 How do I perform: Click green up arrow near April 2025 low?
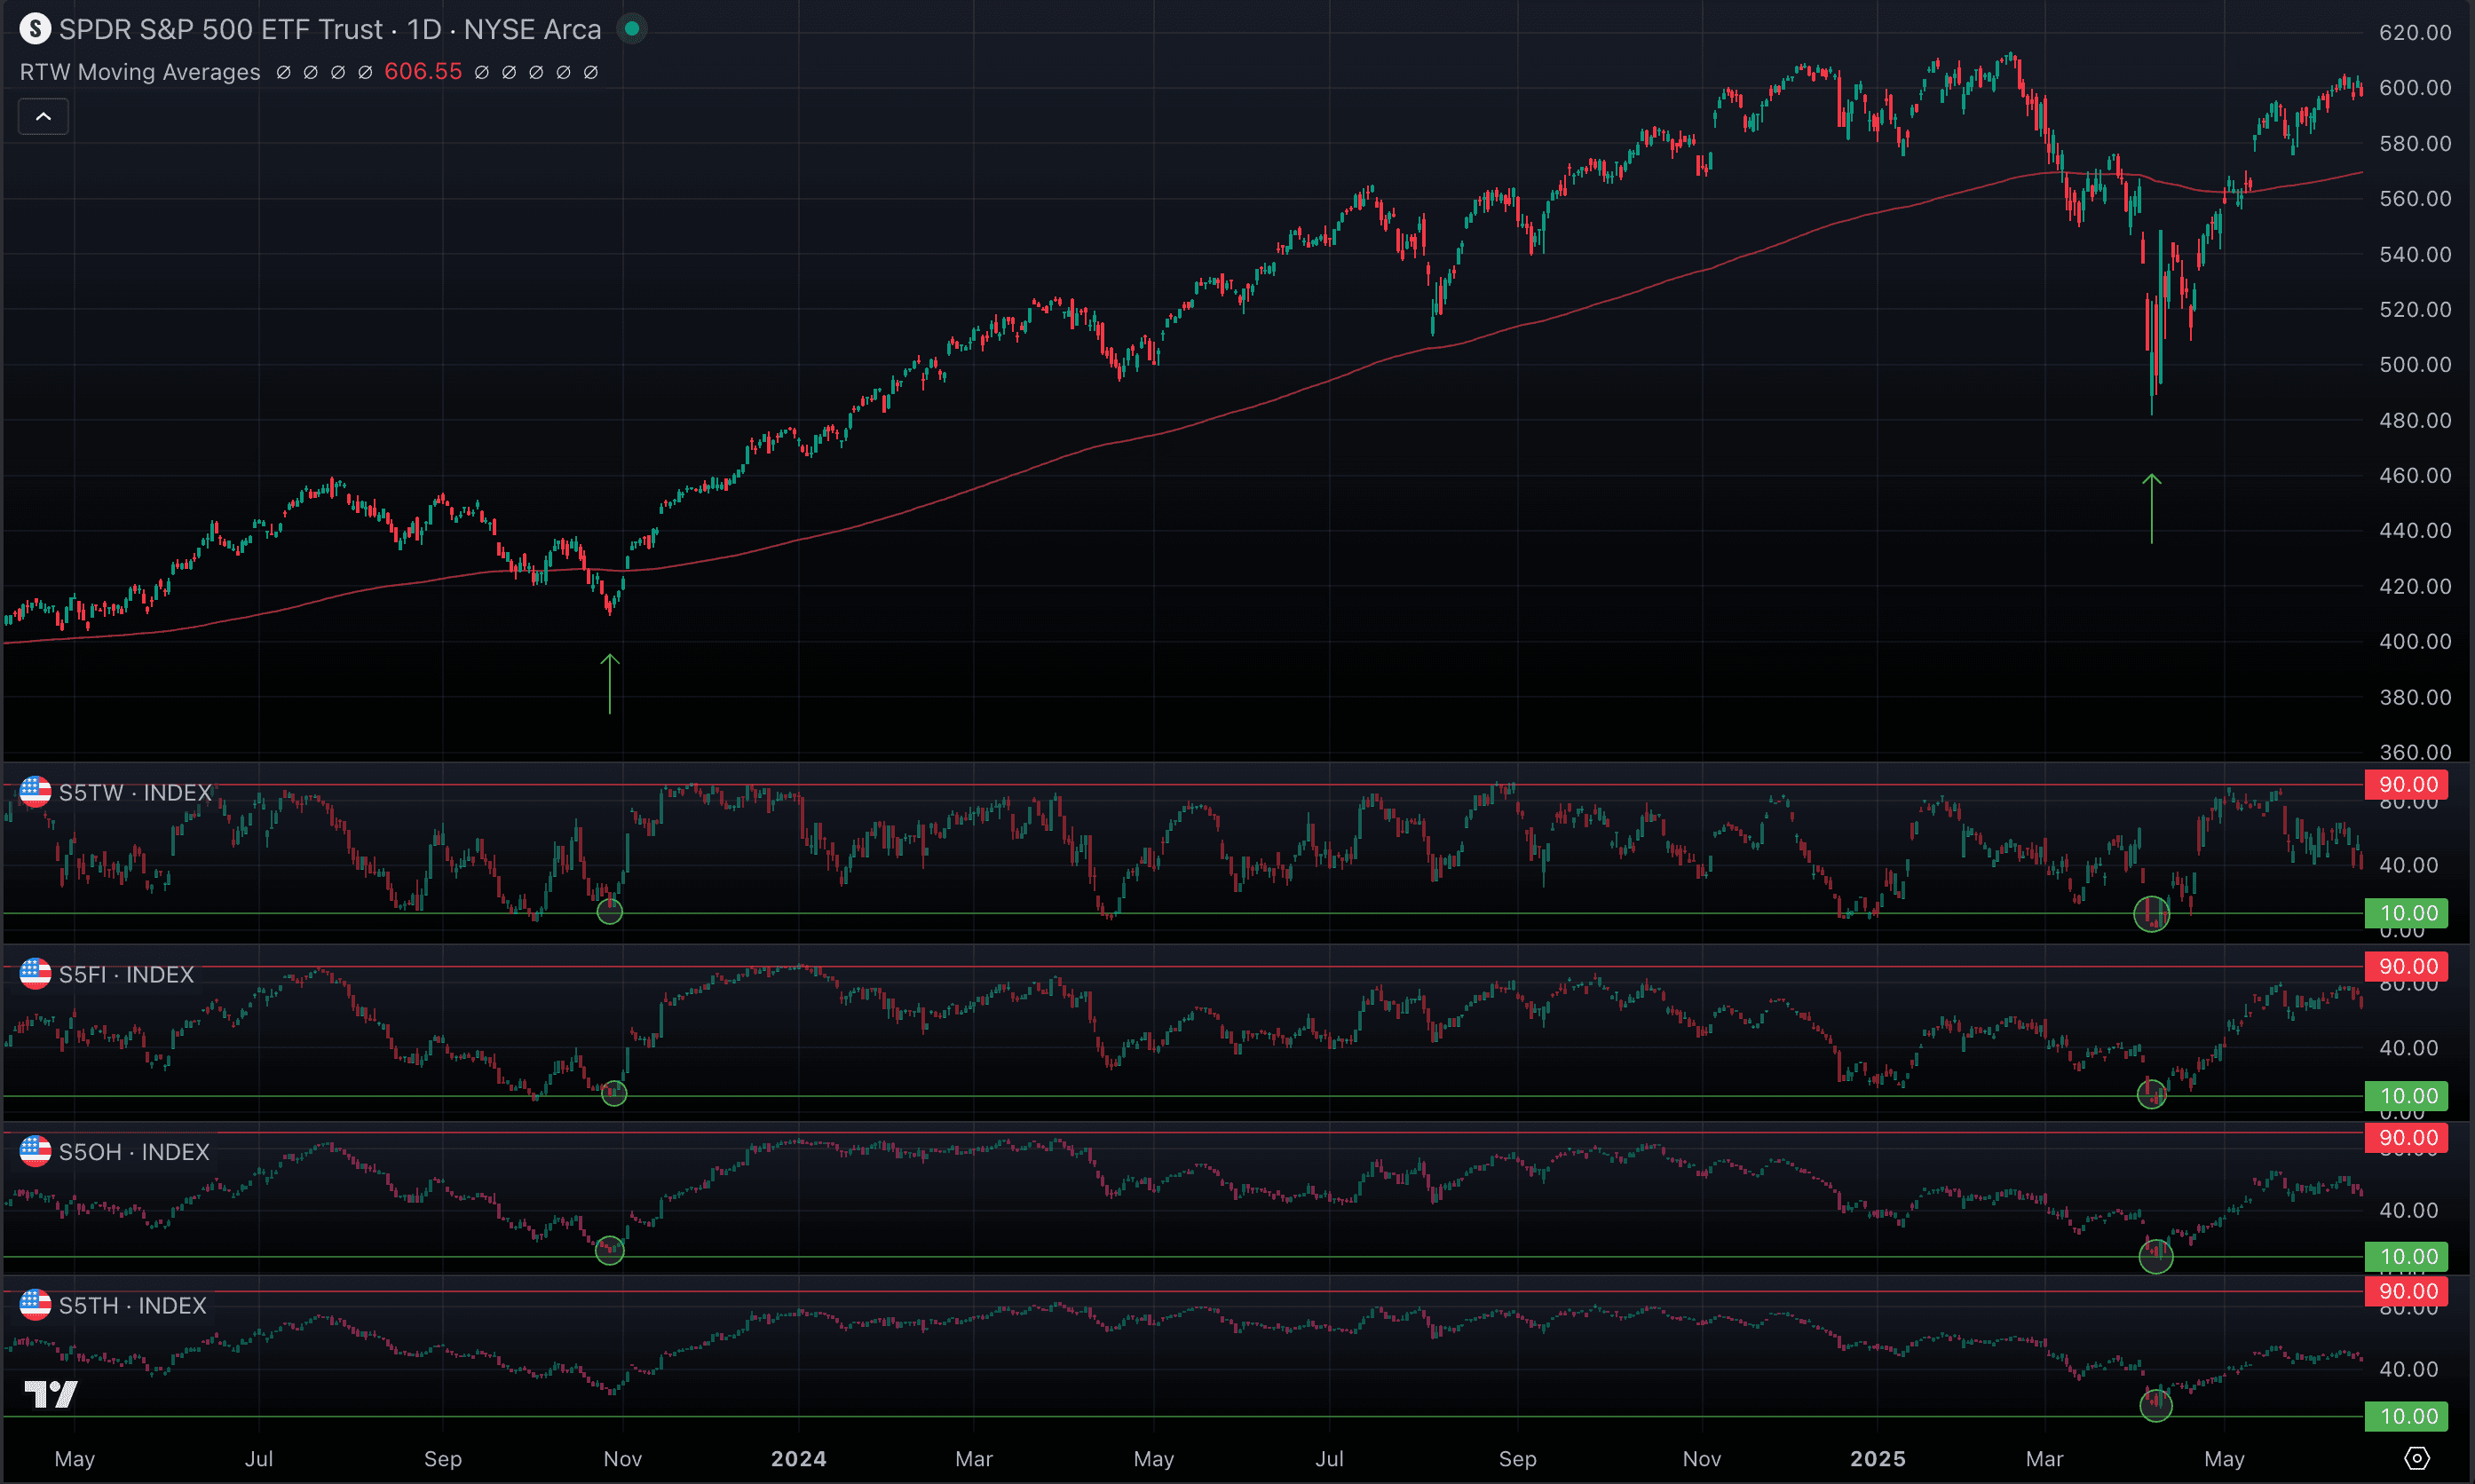point(2151,508)
